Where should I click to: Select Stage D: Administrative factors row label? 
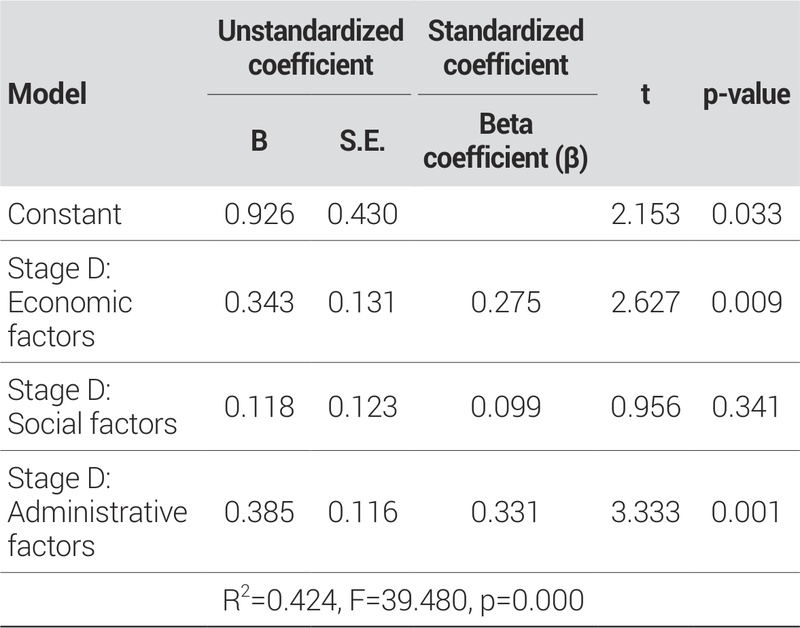coord(97,512)
